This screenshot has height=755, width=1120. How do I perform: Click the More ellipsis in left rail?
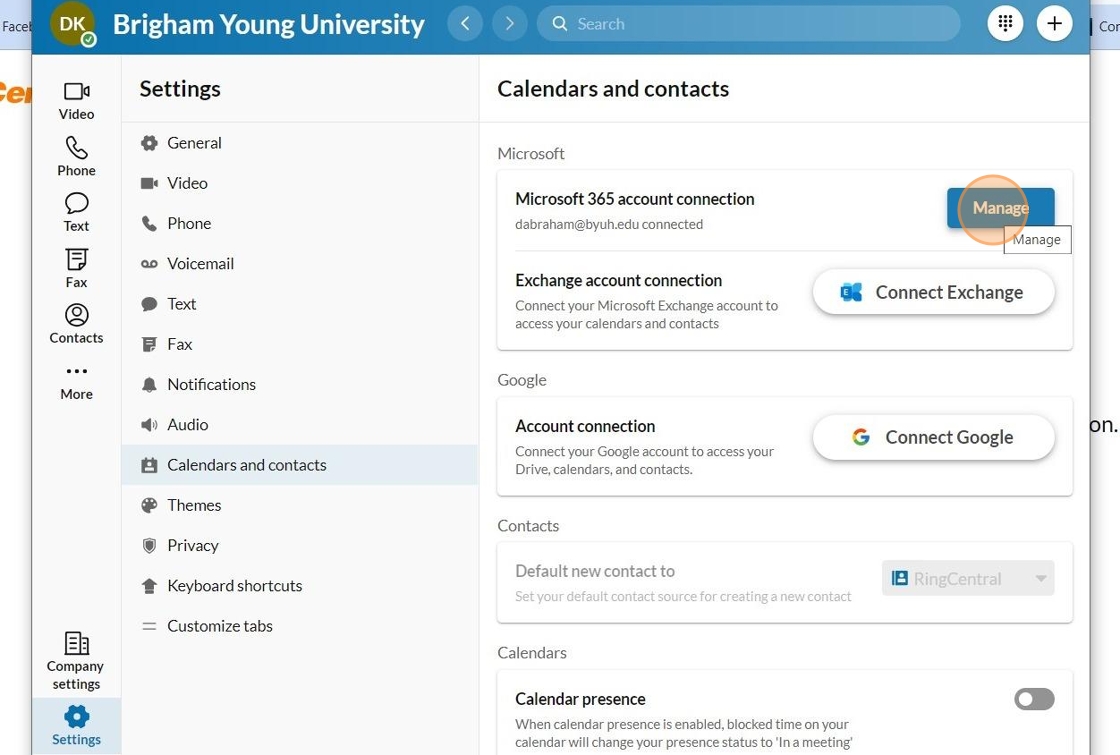coord(76,382)
